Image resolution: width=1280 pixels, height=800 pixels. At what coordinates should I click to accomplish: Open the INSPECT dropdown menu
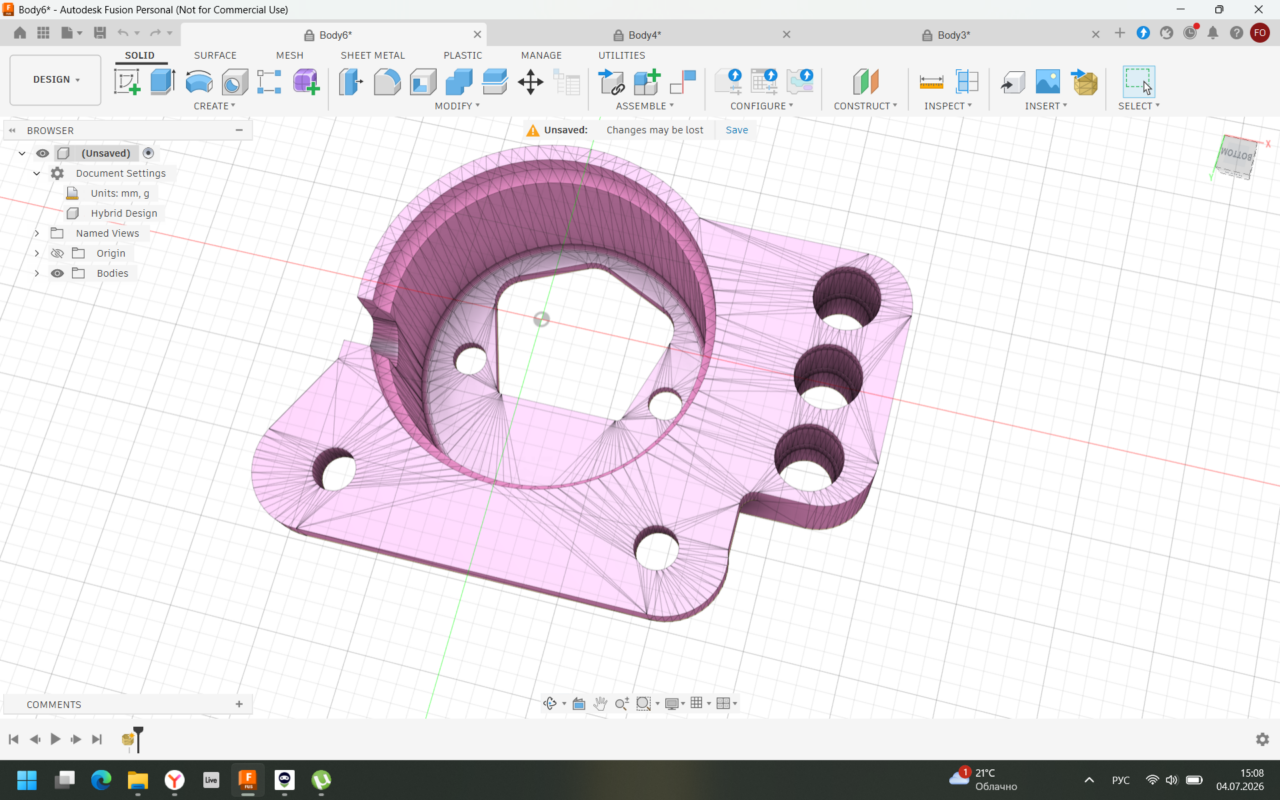(x=948, y=106)
